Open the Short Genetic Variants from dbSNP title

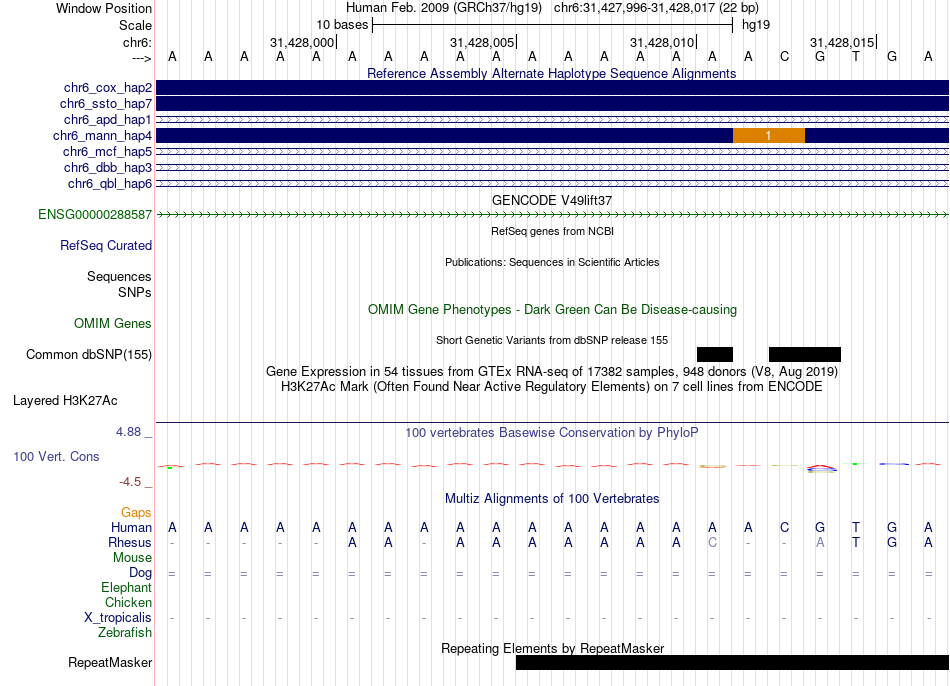(552, 340)
